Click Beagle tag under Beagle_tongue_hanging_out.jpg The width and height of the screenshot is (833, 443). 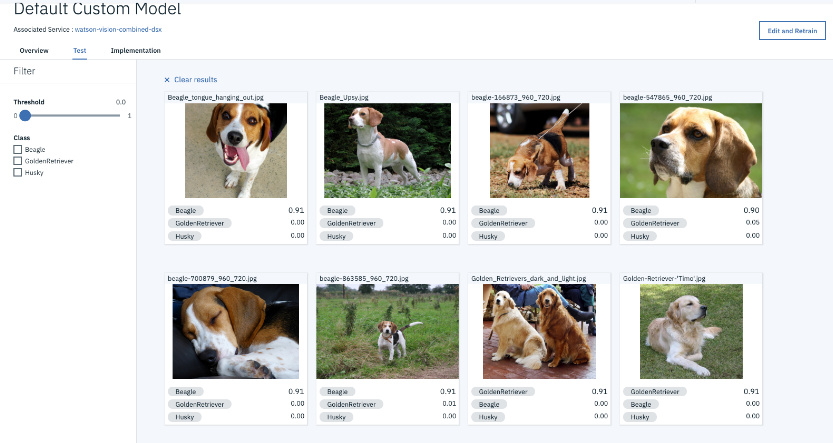point(185,210)
